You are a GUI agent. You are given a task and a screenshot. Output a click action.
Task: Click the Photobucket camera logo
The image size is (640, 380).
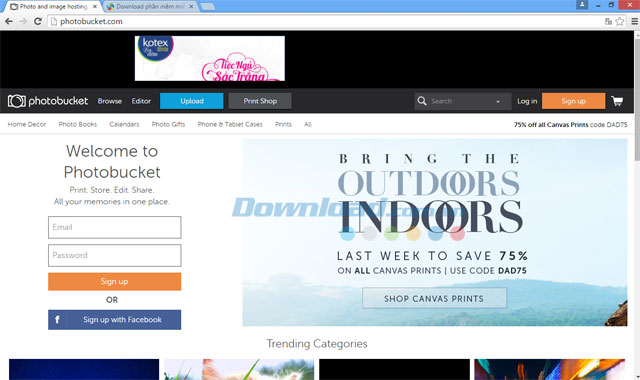click(17, 101)
